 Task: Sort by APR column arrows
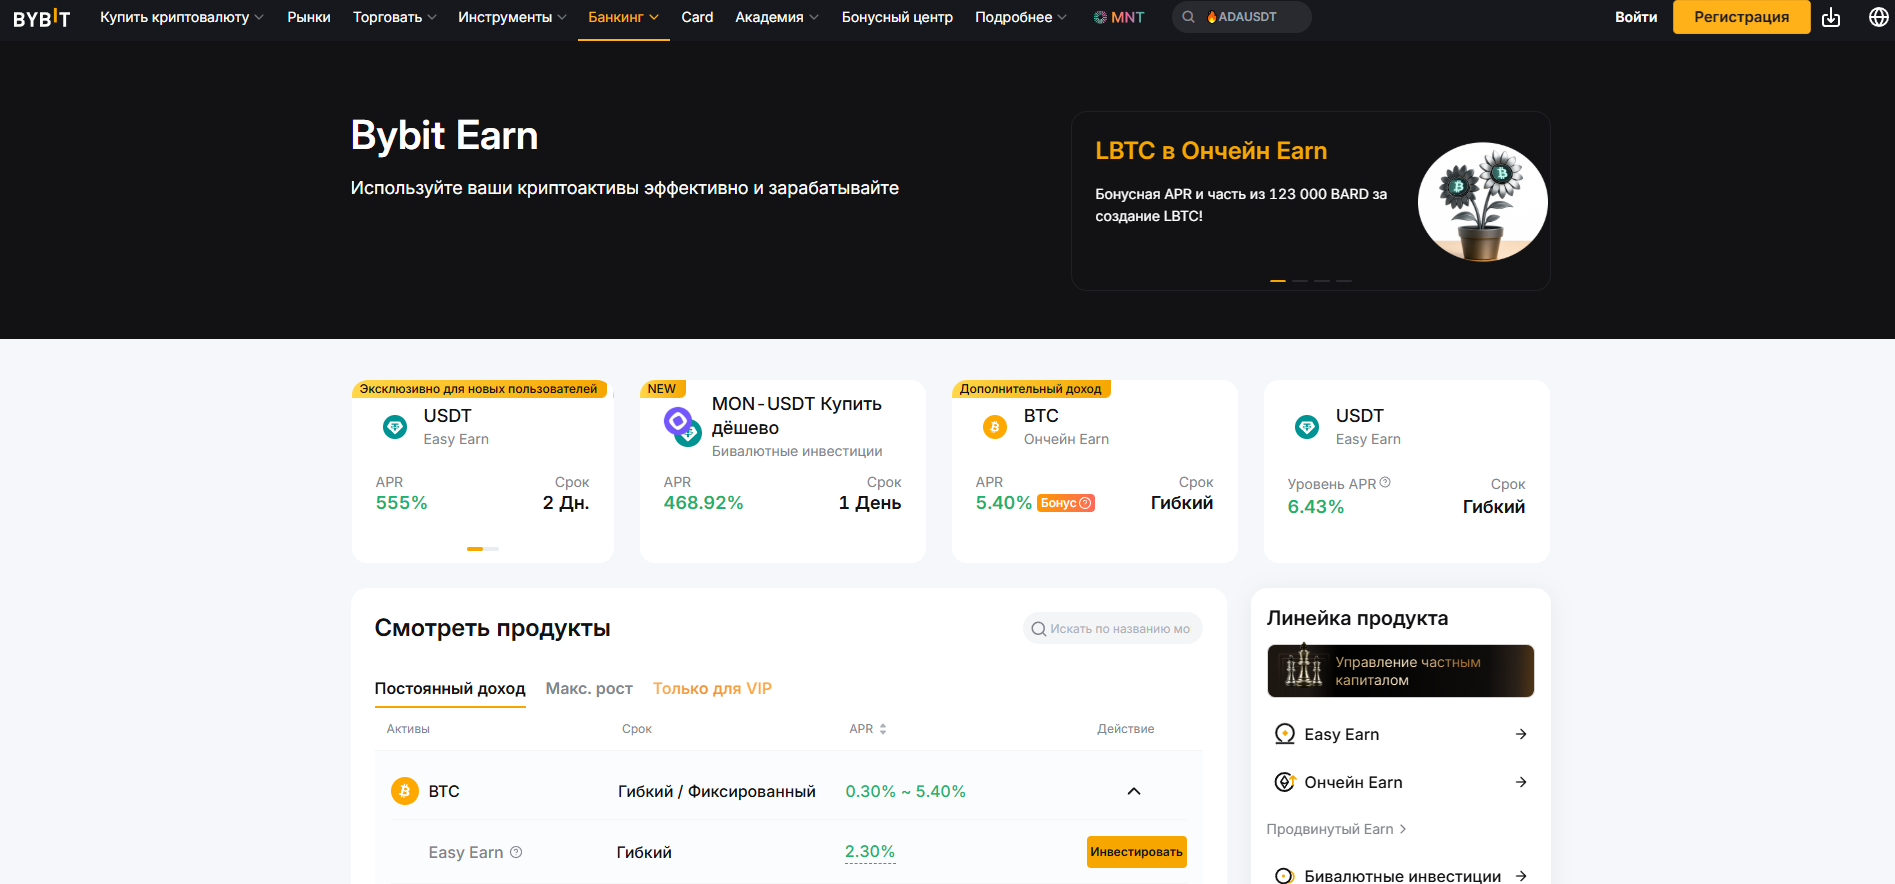coord(883,729)
